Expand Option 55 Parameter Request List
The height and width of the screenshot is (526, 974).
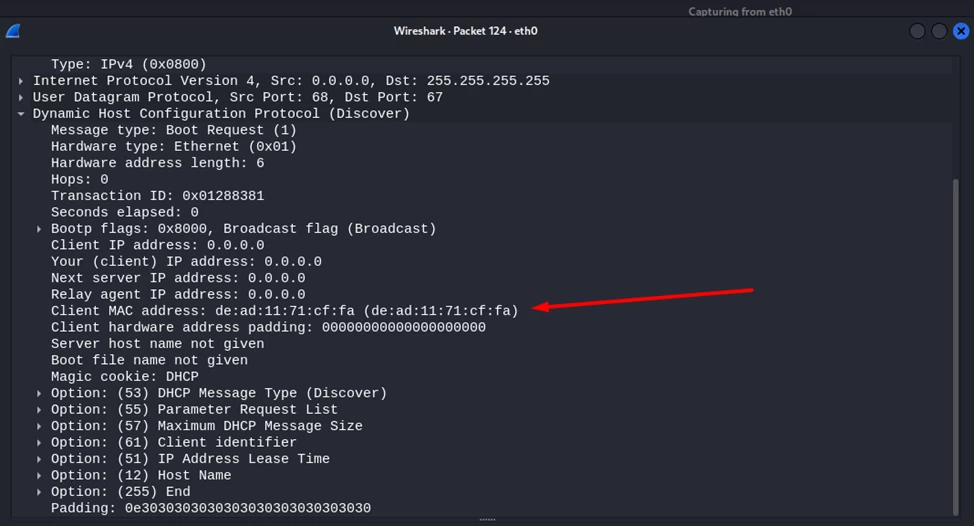[x=39, y=410]
